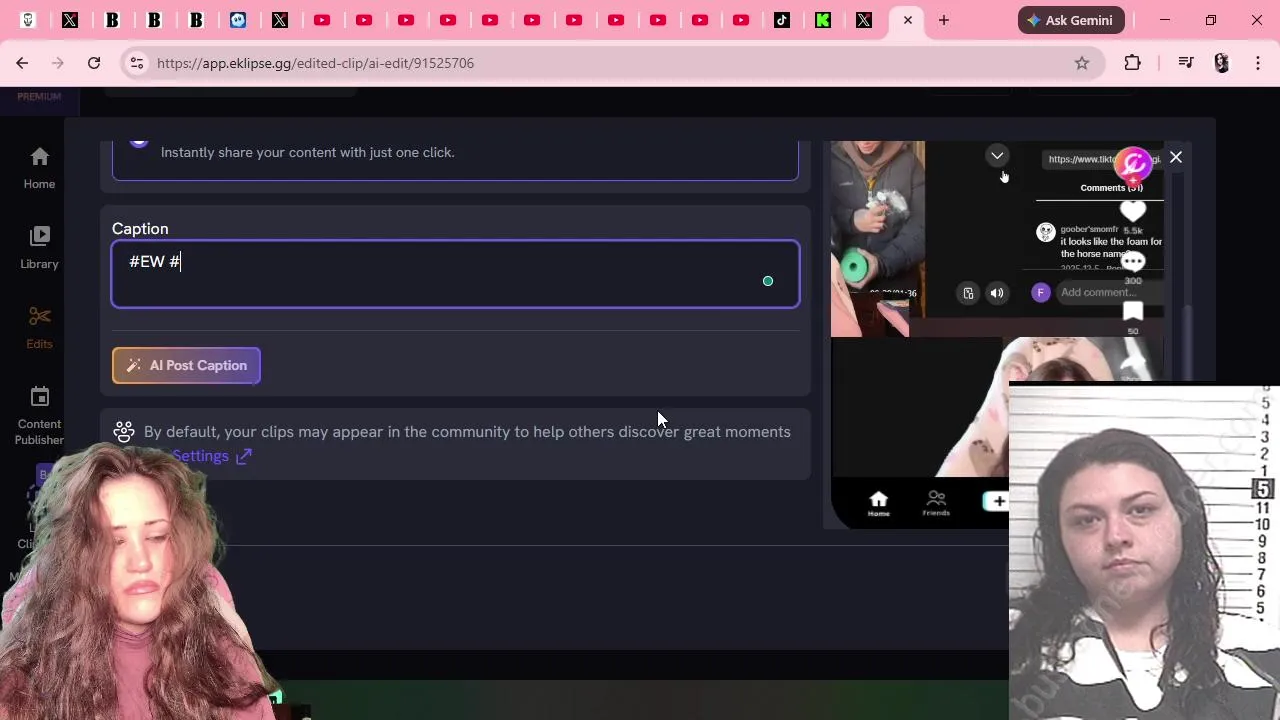Switch to the blue robot-icon tab

coord(238,20)
